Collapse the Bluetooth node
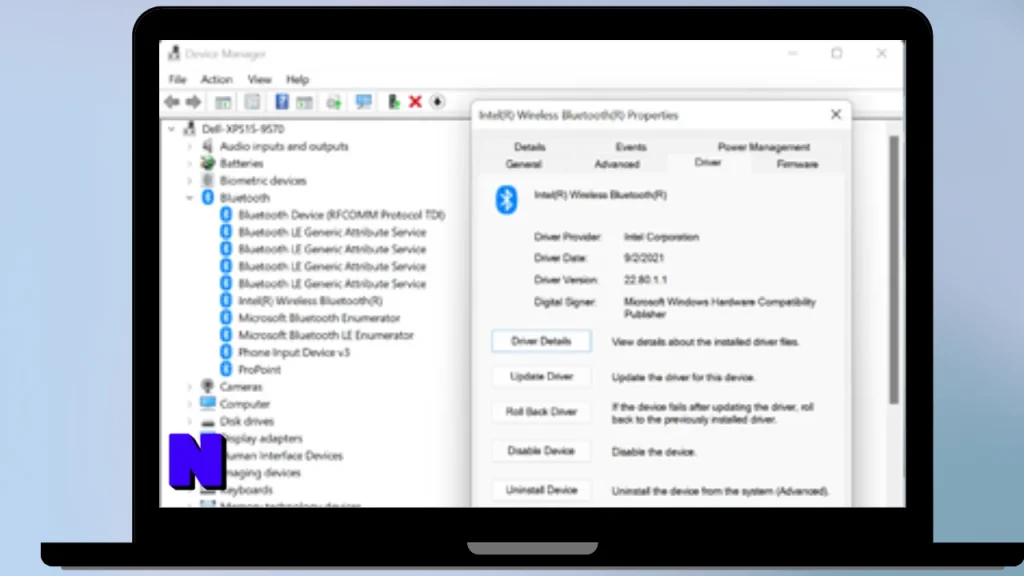 click(x=190, y=198)
